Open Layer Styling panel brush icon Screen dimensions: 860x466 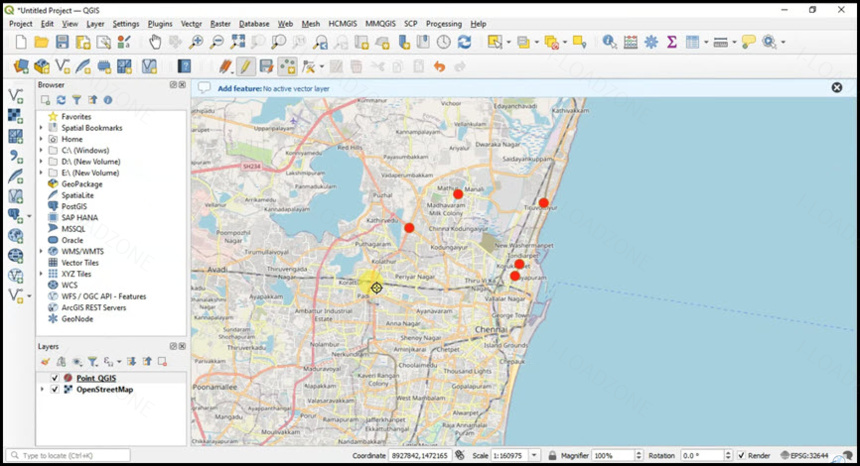tap(45, 362)
